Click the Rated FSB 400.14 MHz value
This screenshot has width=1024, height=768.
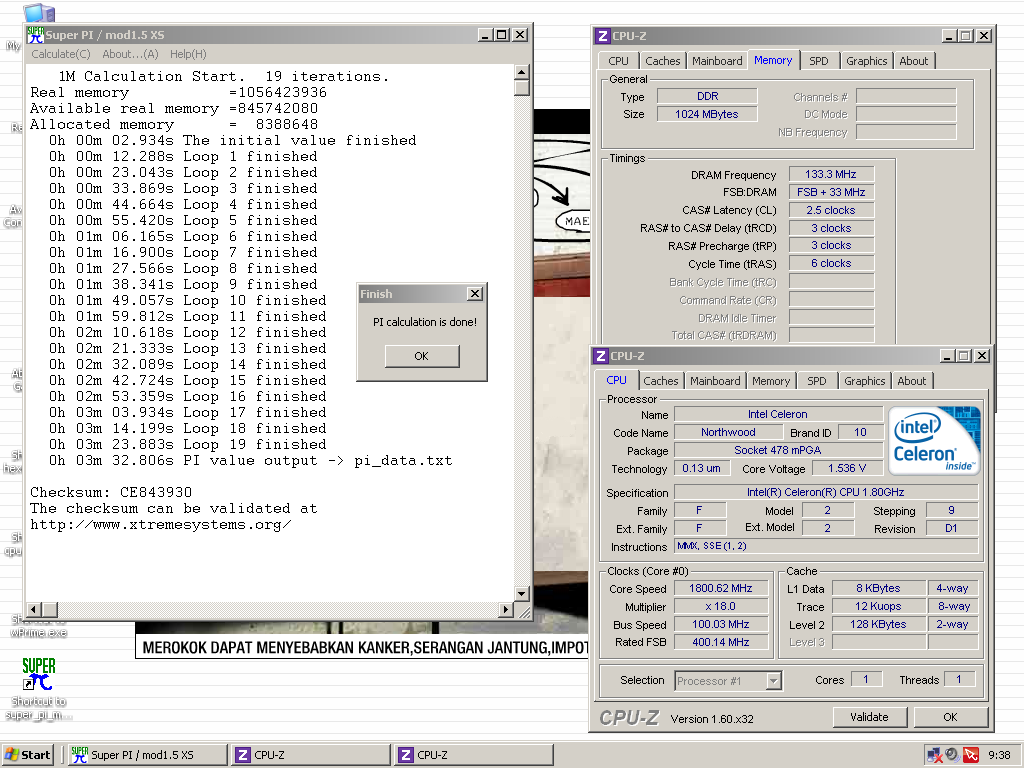tap(721, 643)
